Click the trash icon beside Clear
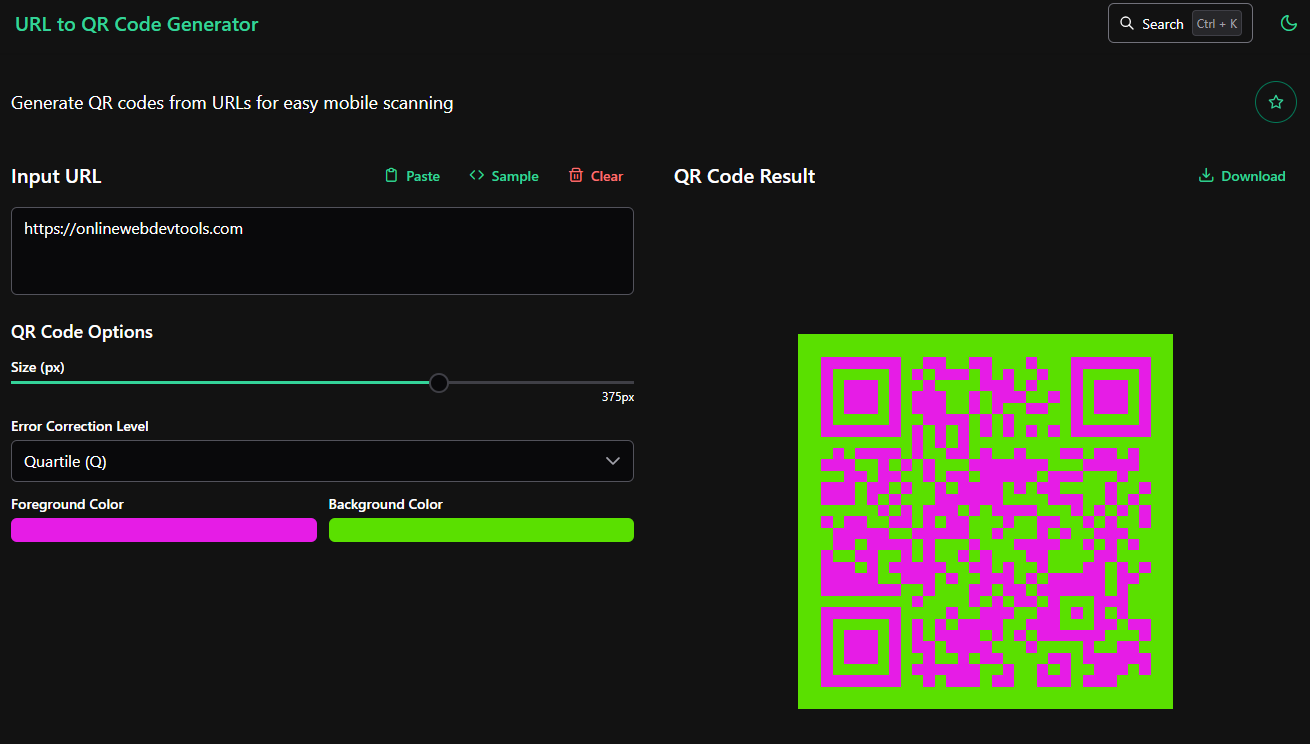The width and height of the screenshot is (1310, 744). 576,176
